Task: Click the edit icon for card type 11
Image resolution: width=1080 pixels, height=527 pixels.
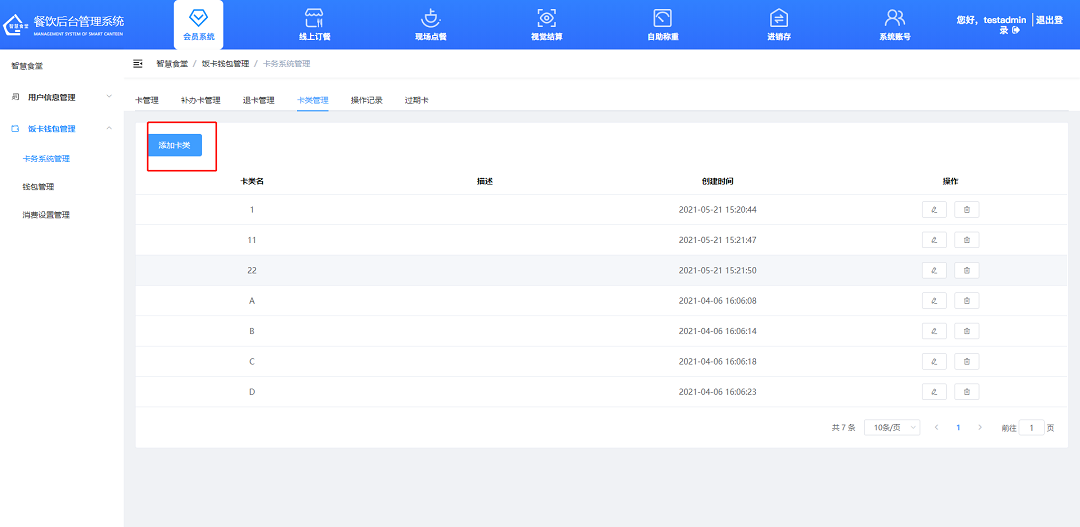Action: coord(933,240)
